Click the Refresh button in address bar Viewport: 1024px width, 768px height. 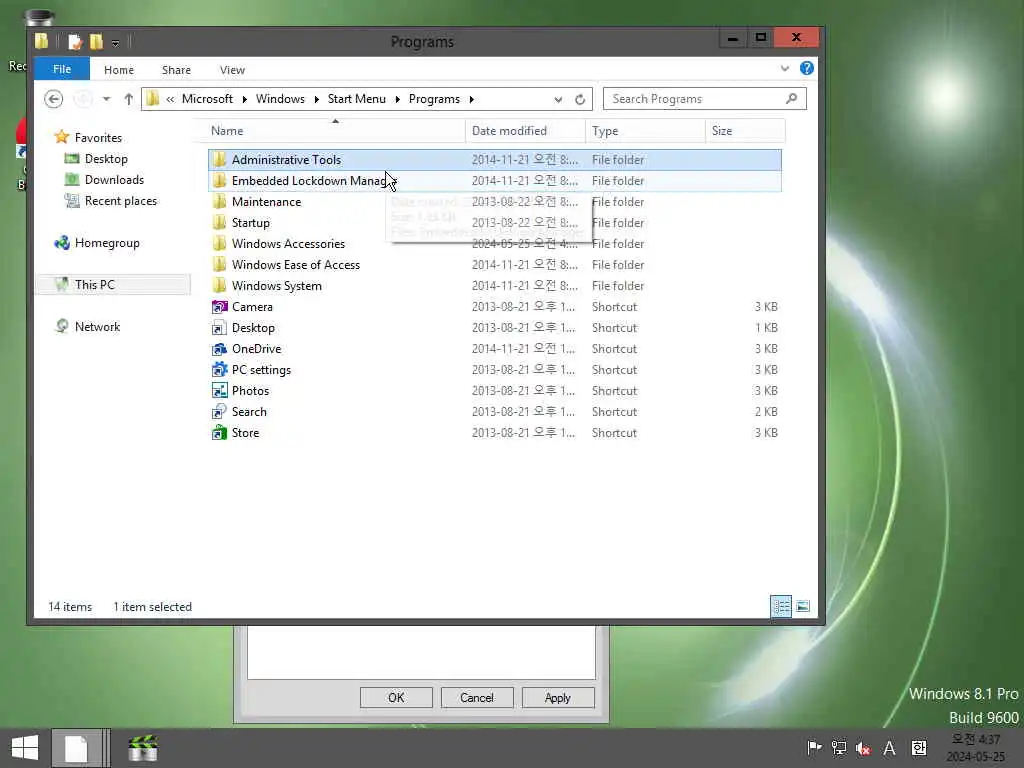[x=580, y=99]
